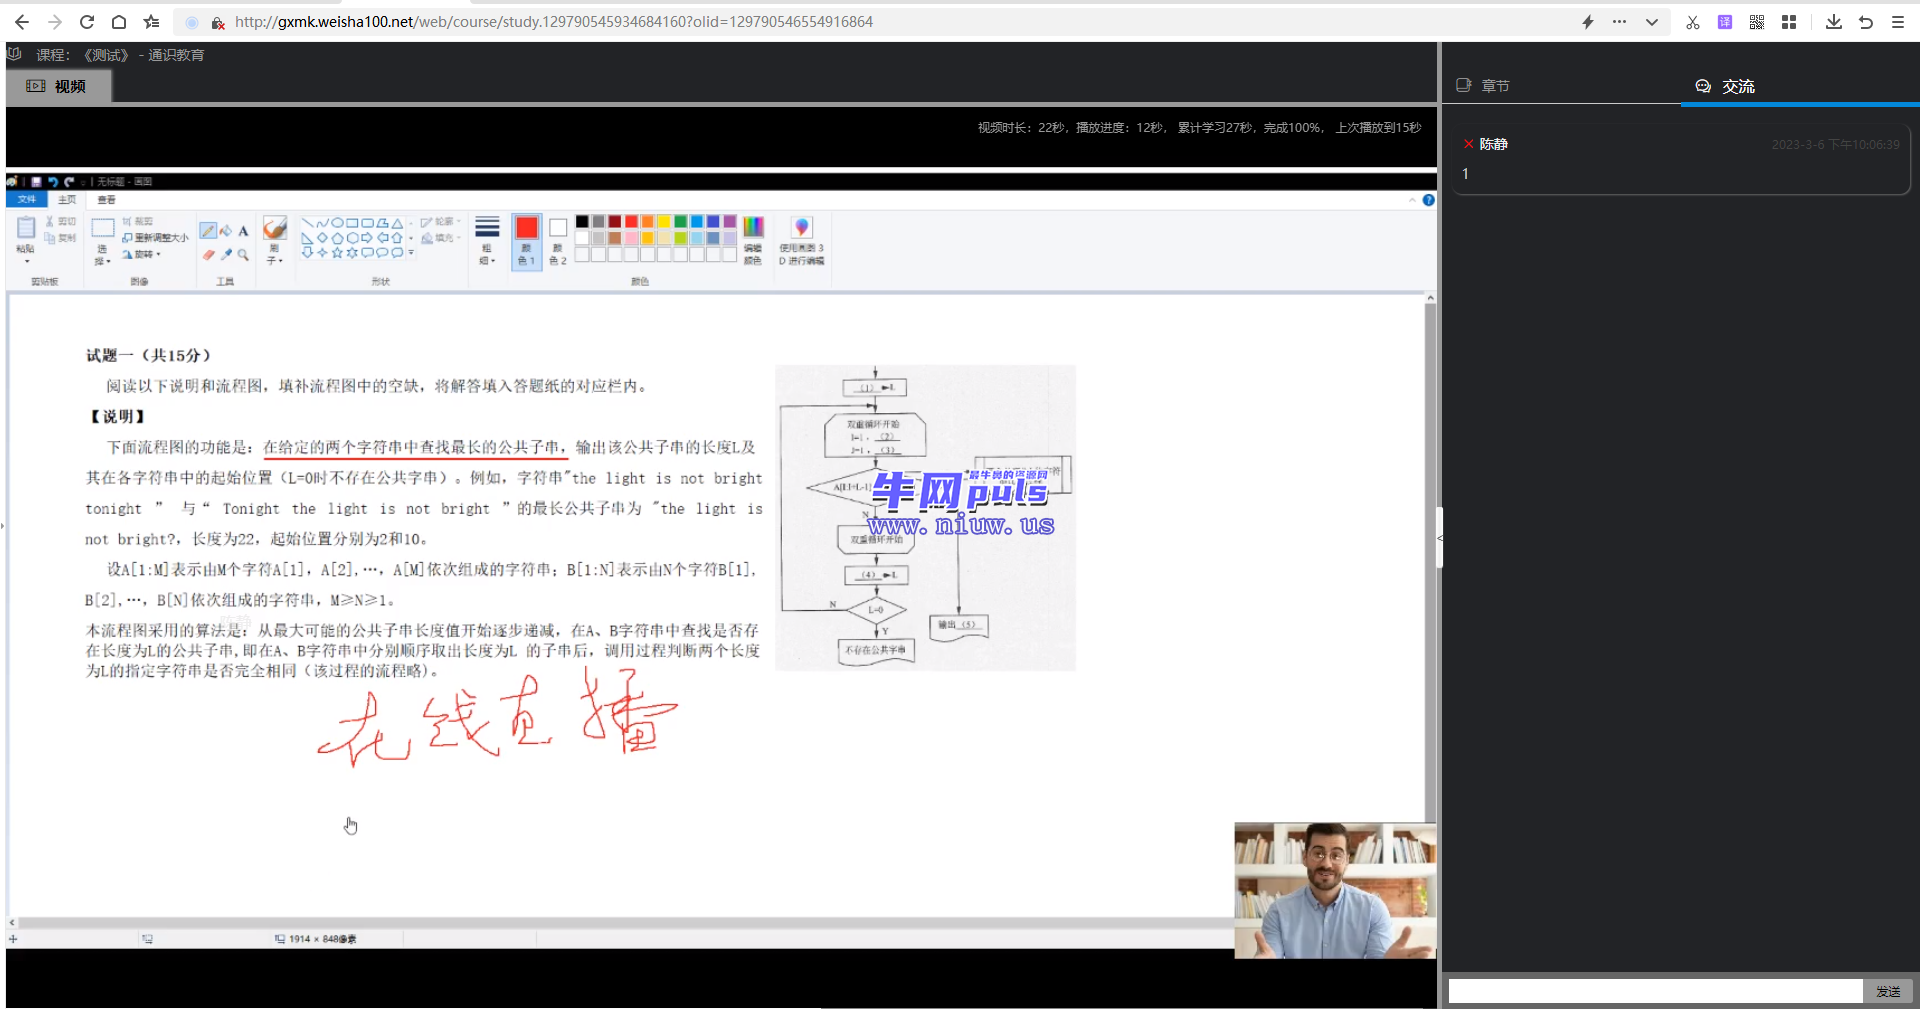Pick the yellow color swatch

click(664, 222)
